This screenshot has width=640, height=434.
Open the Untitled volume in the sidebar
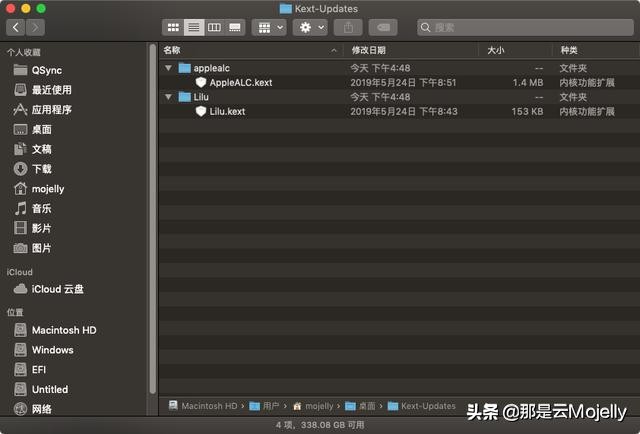point(40,389)
